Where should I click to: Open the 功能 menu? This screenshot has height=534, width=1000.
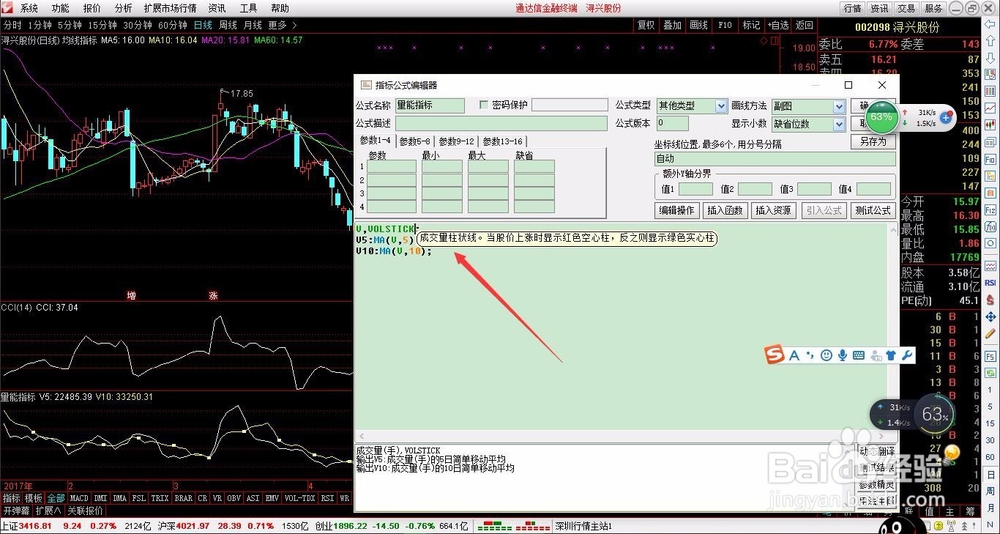click(x=61, y=8)
